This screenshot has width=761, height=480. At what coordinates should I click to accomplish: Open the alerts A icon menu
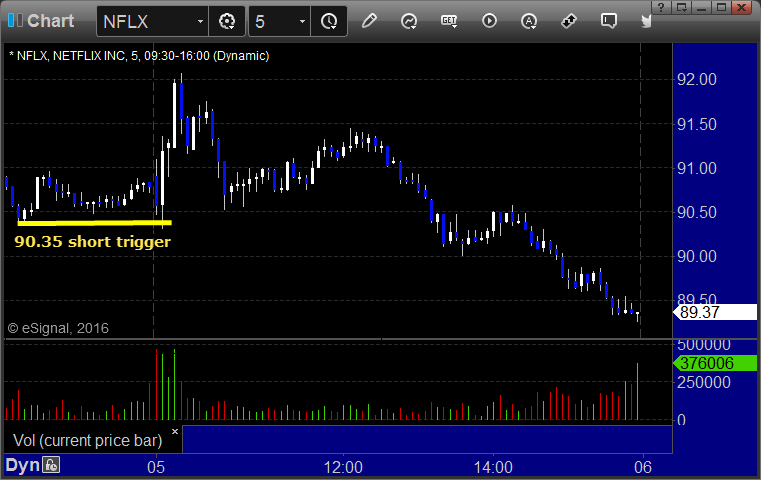[529, 21]
